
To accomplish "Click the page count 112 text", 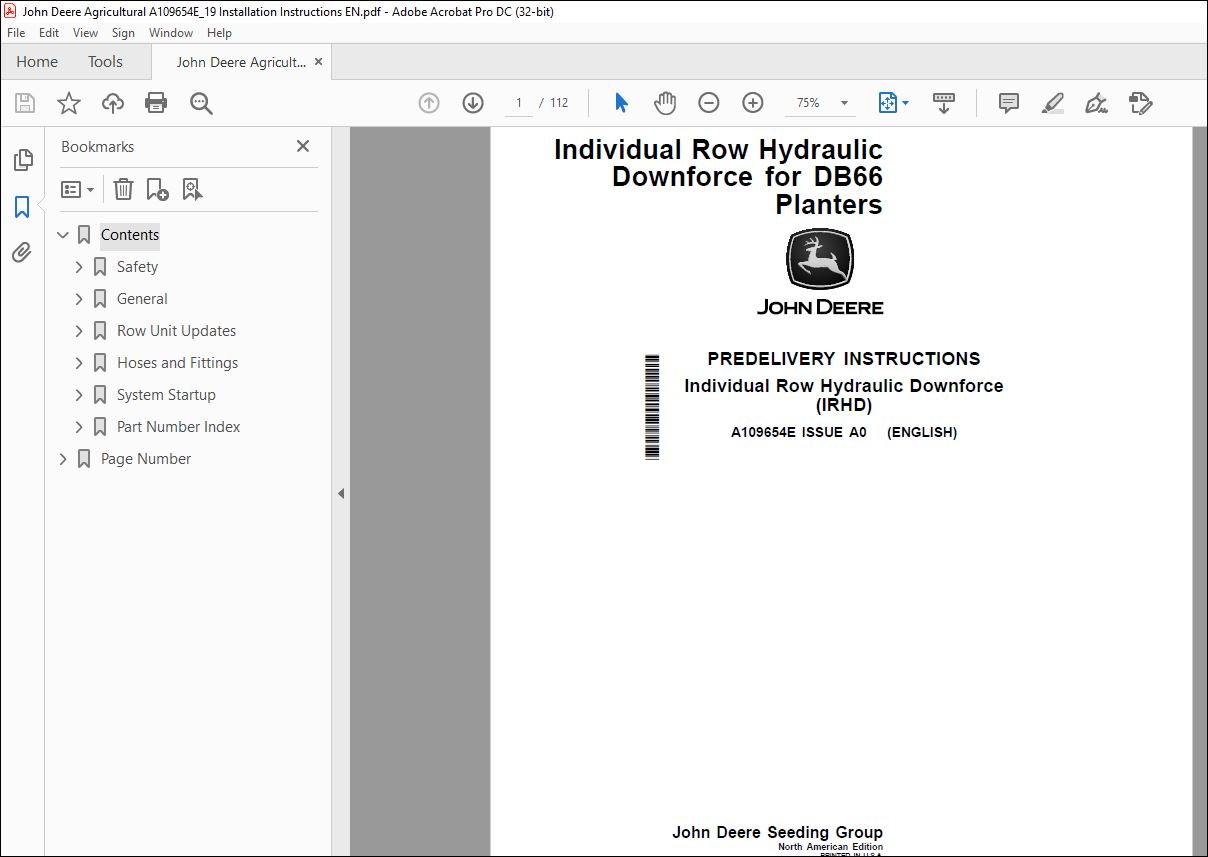I will tap(559, 103).
